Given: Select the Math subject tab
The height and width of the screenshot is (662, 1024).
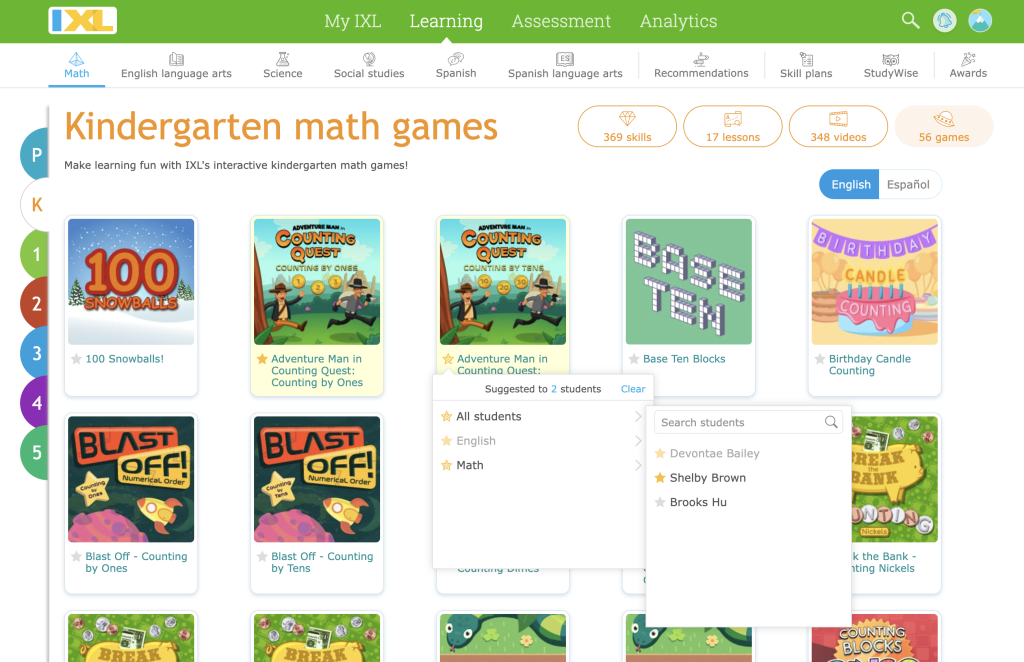Looking at the screenshot, I should (x=76, y=65).
